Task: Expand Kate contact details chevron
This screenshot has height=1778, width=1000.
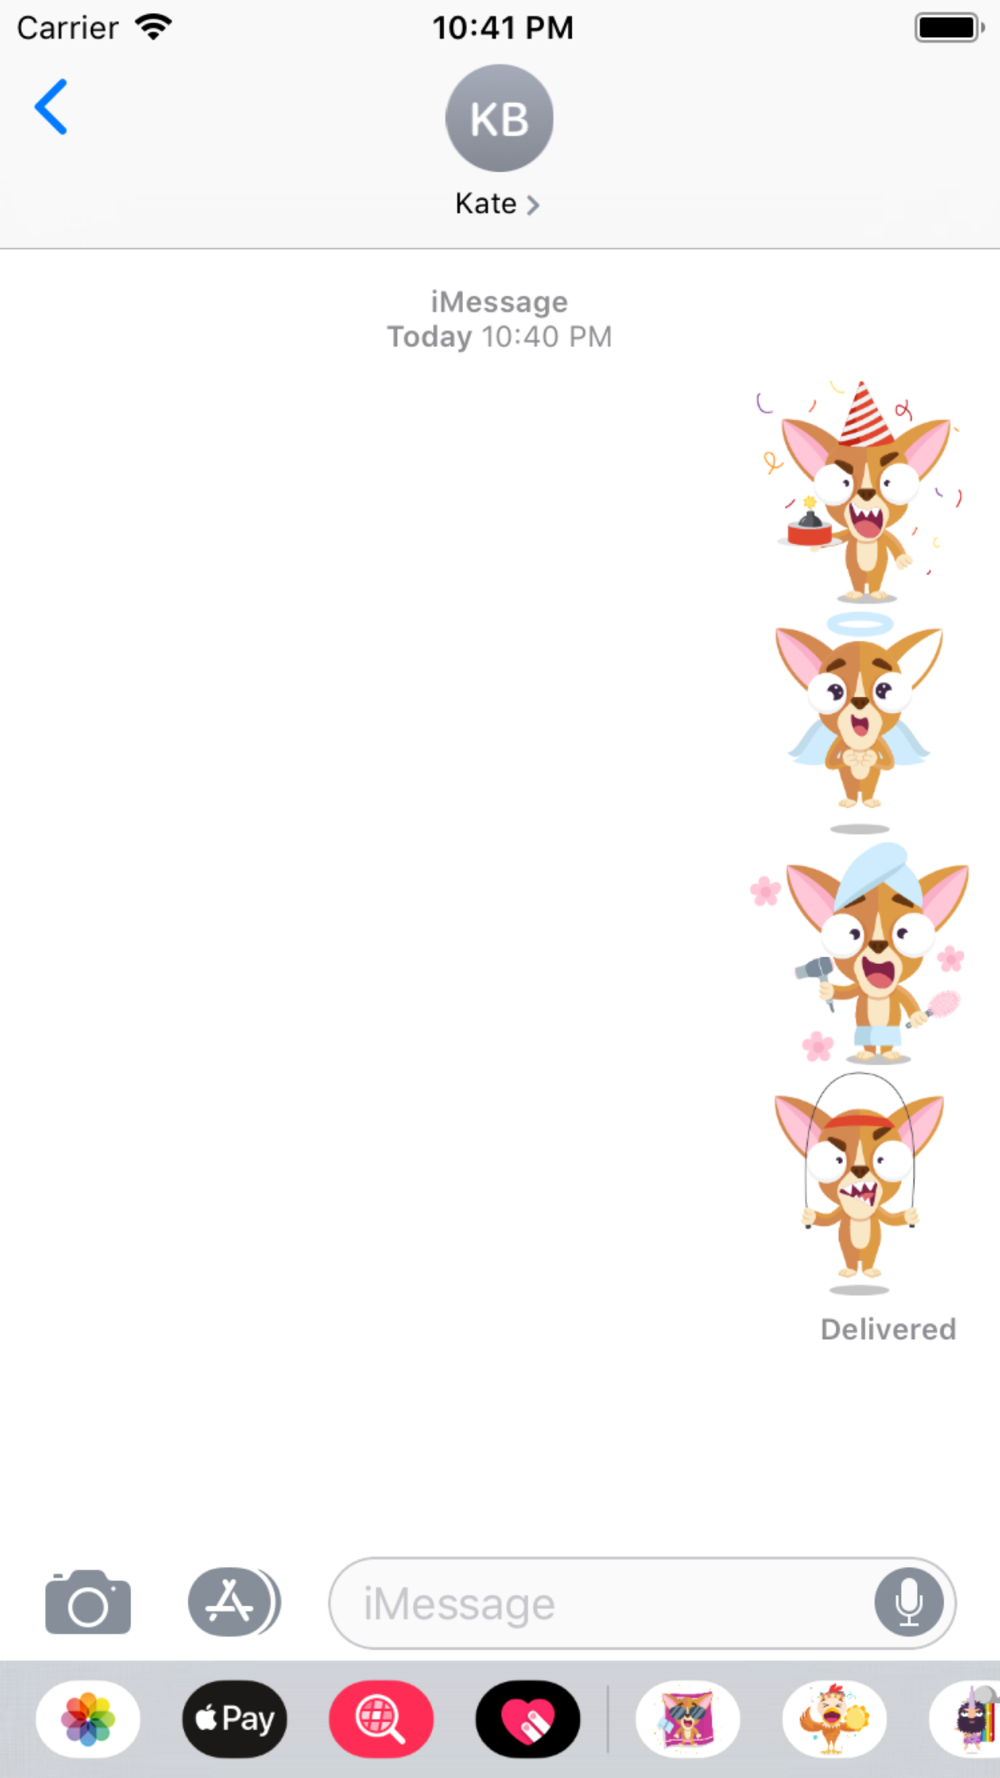Action: pos(533,205)
